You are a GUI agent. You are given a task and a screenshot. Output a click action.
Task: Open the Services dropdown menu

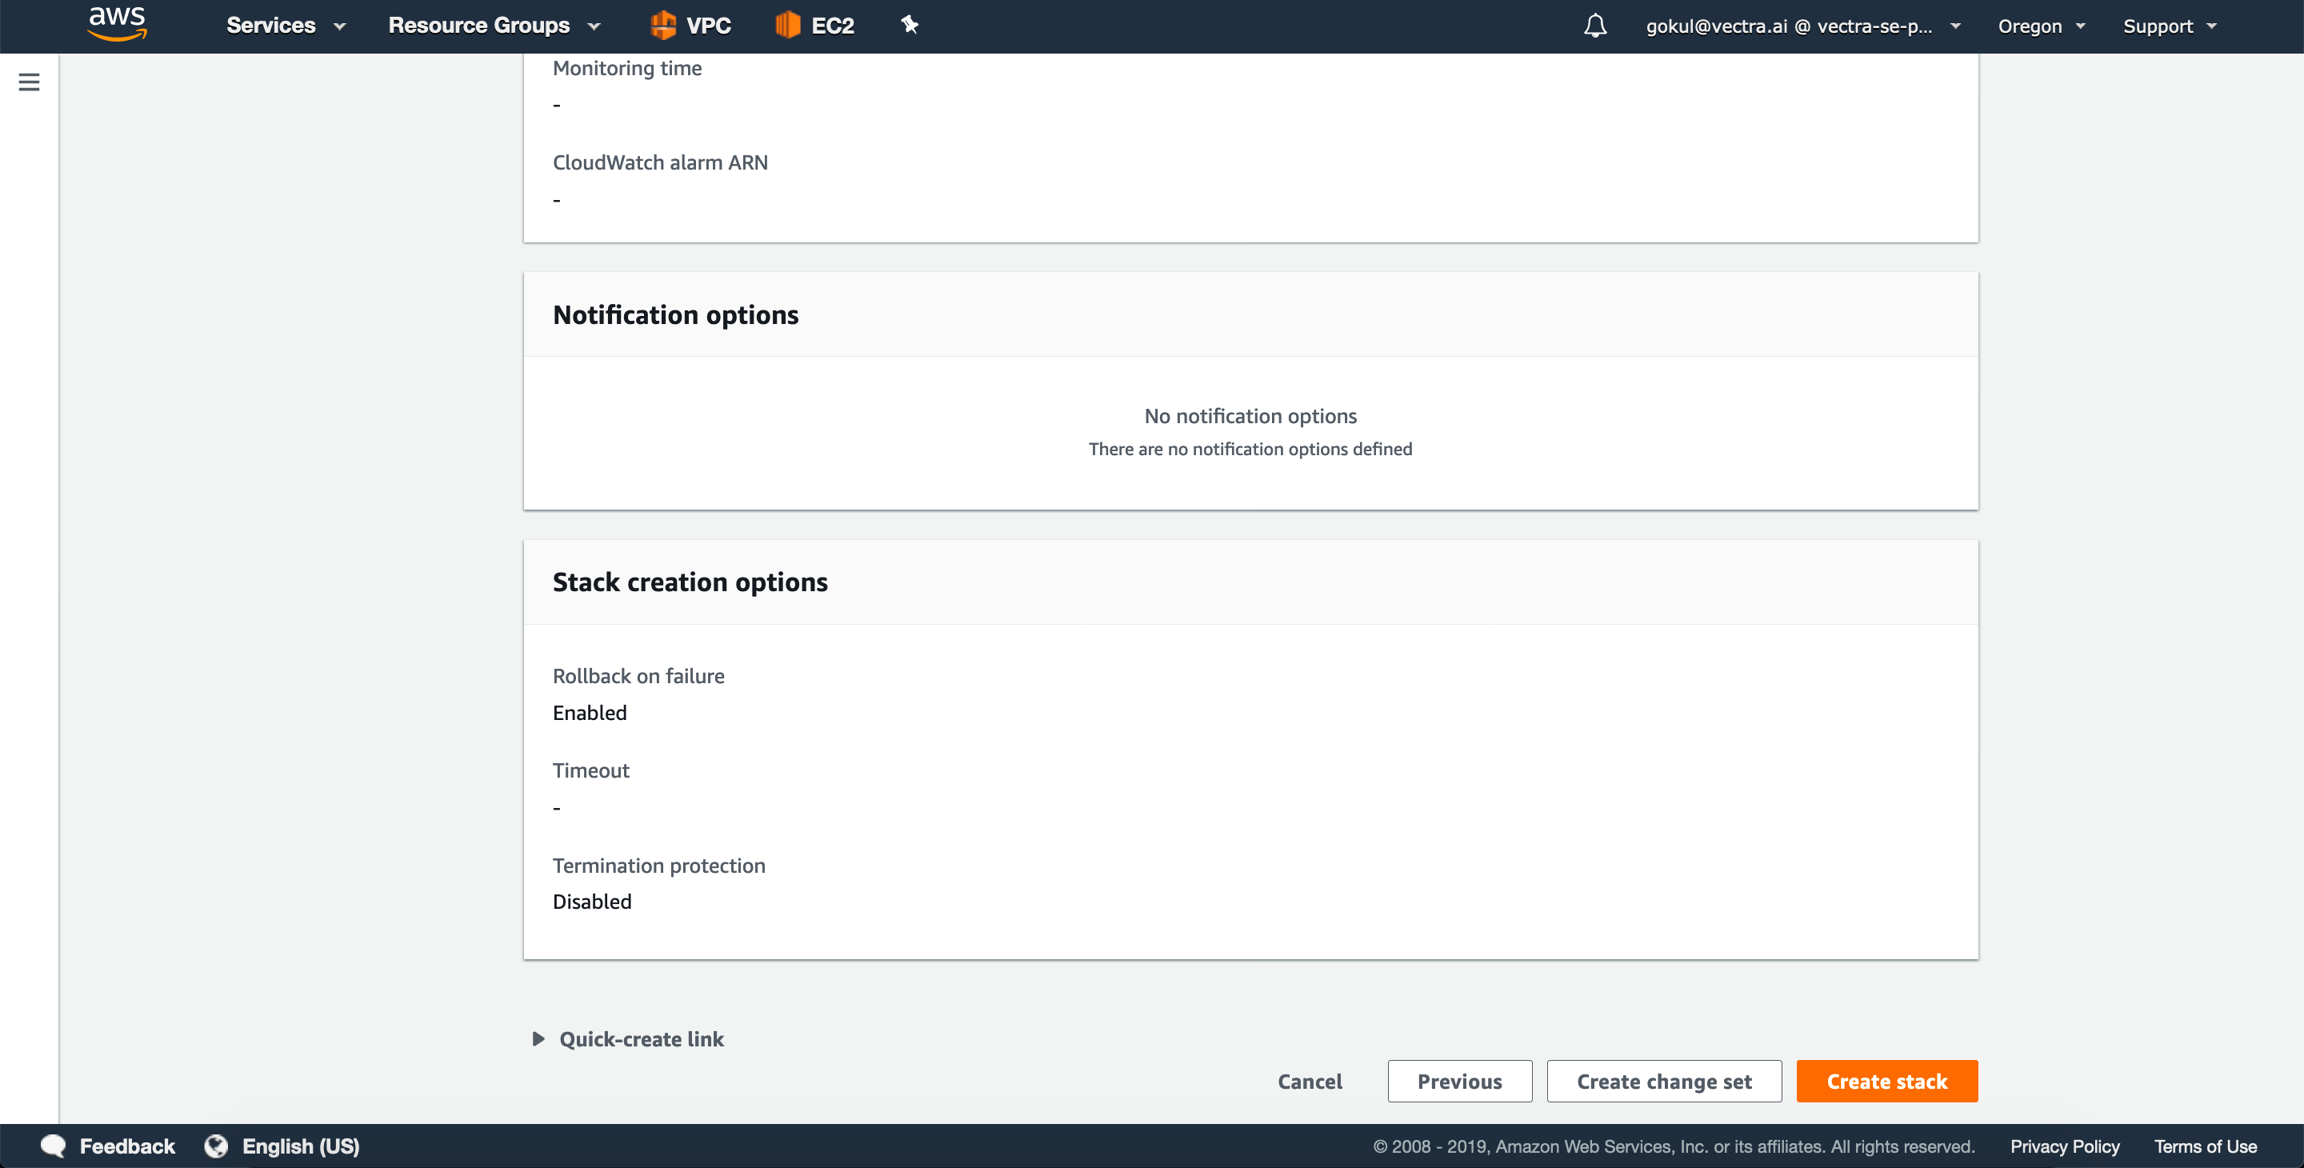(285, 26)
